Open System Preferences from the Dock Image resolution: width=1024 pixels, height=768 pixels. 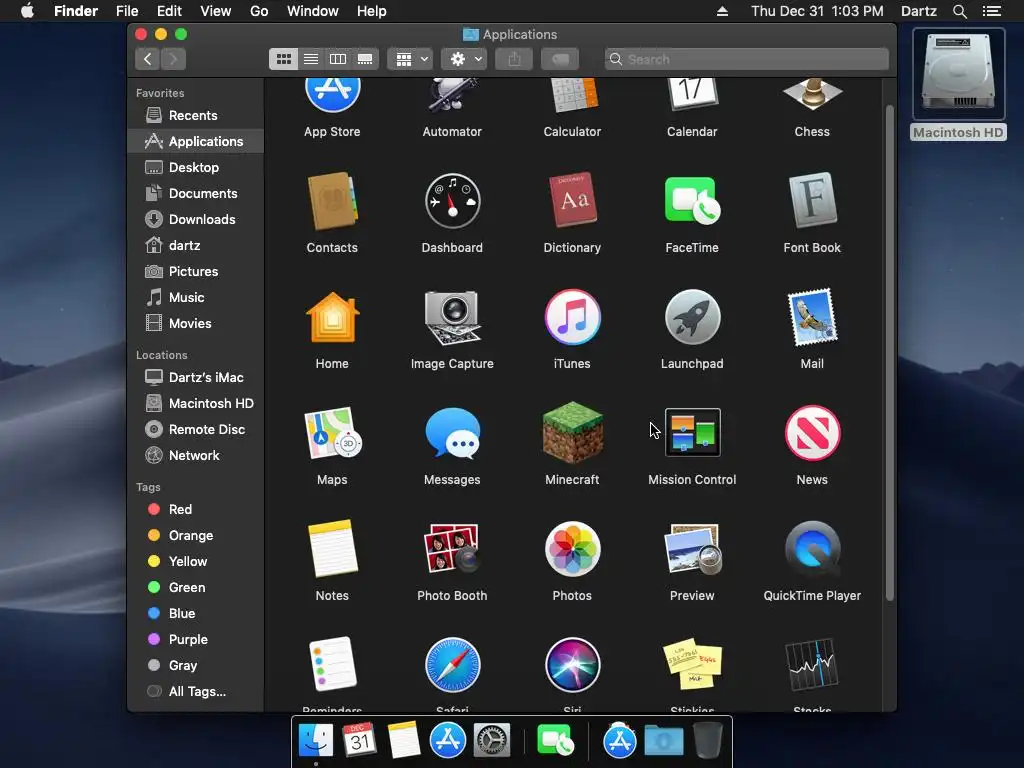pyautogui.click(x=492, y=741)
